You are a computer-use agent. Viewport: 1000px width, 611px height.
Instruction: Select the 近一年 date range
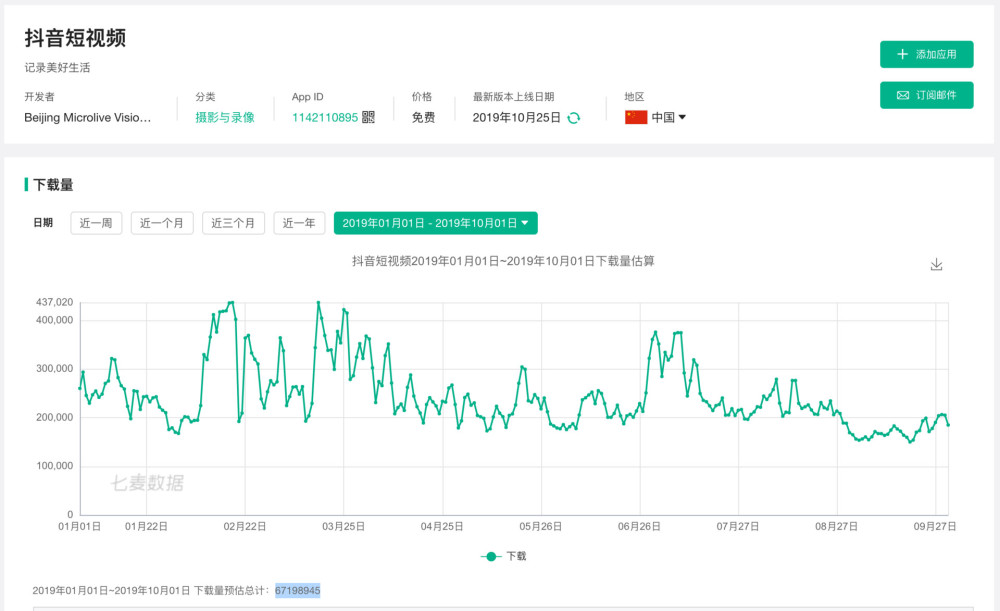(299, 223)
